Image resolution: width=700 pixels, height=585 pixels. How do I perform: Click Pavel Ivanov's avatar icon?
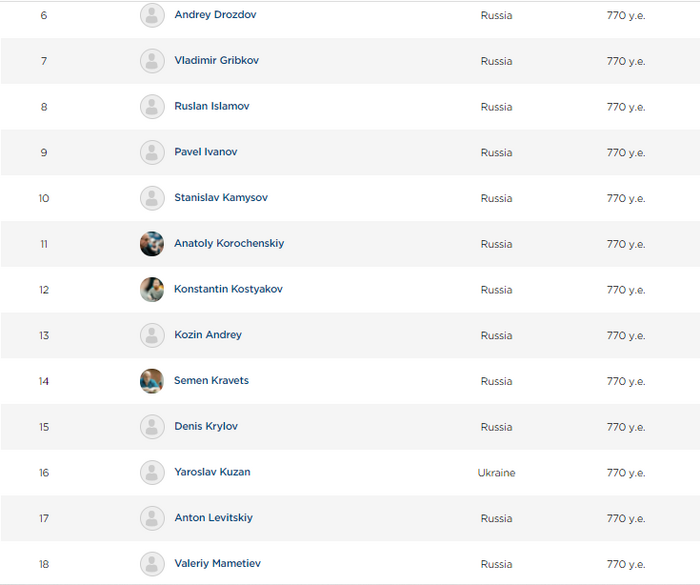pos(152,153)
